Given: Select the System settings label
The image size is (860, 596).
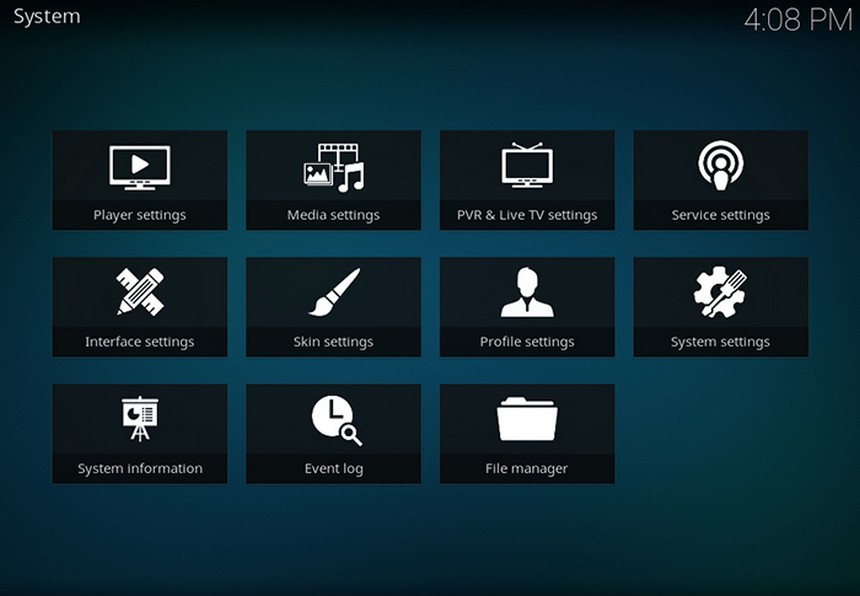Looking at the screenshot, I should [x=721, y=342].
